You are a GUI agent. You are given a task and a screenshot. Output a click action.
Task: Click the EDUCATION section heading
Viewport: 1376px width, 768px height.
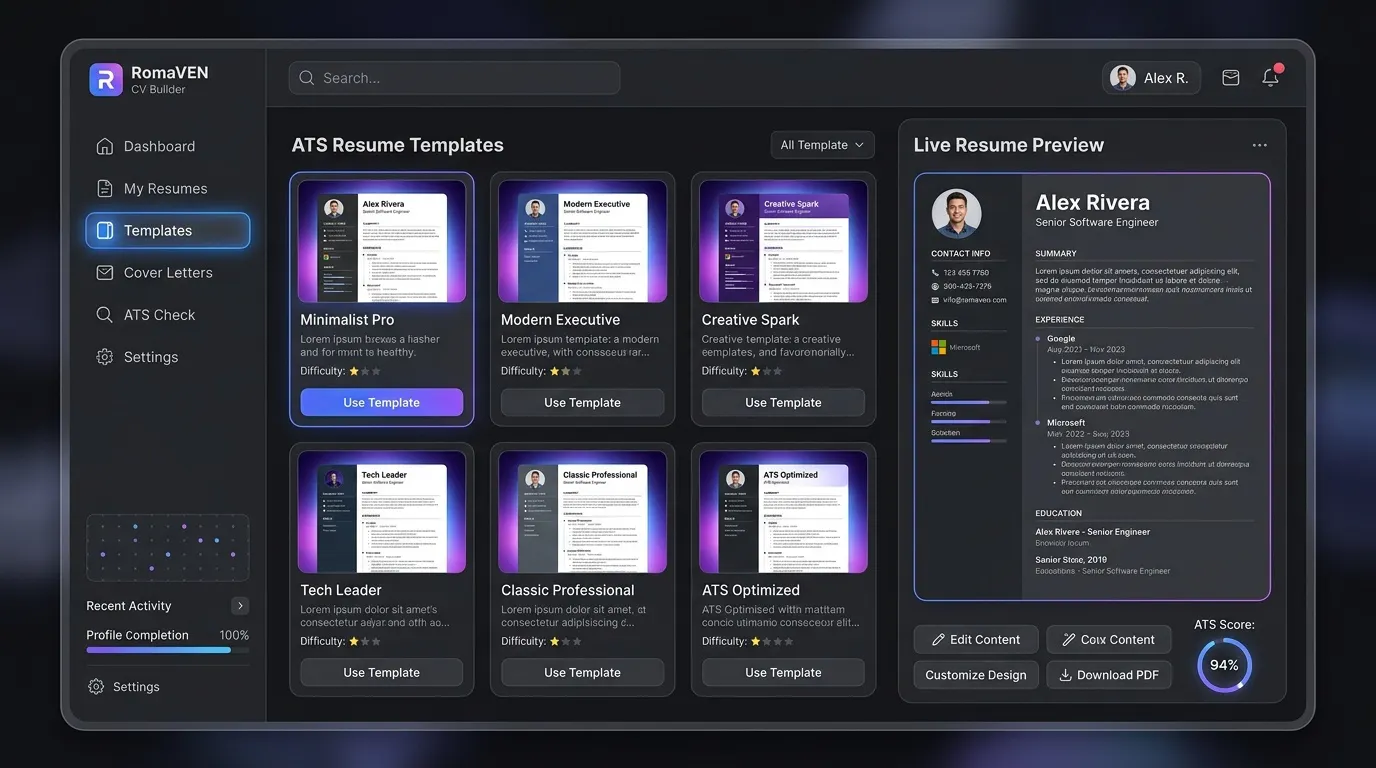1058,513
